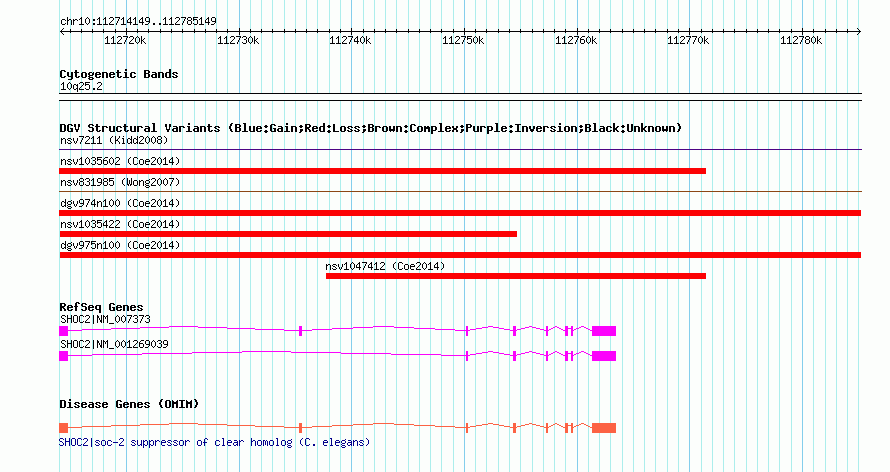Image resolution: width=890 pixels, height=472 pixels.
Task: Click the SHOC2|NM_001269039 transcript label
Action: (114, 344)
